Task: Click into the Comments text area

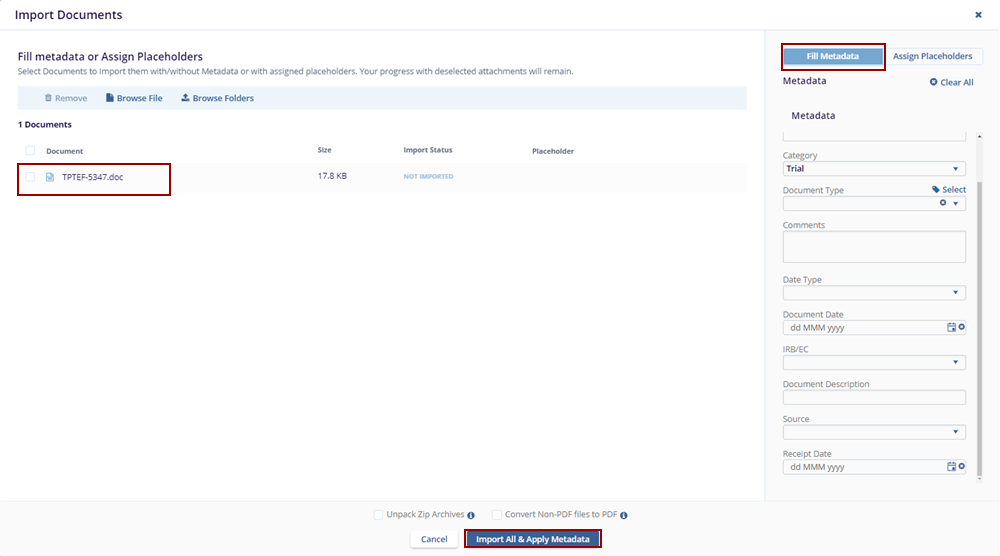Action: [x=873, y=247]
